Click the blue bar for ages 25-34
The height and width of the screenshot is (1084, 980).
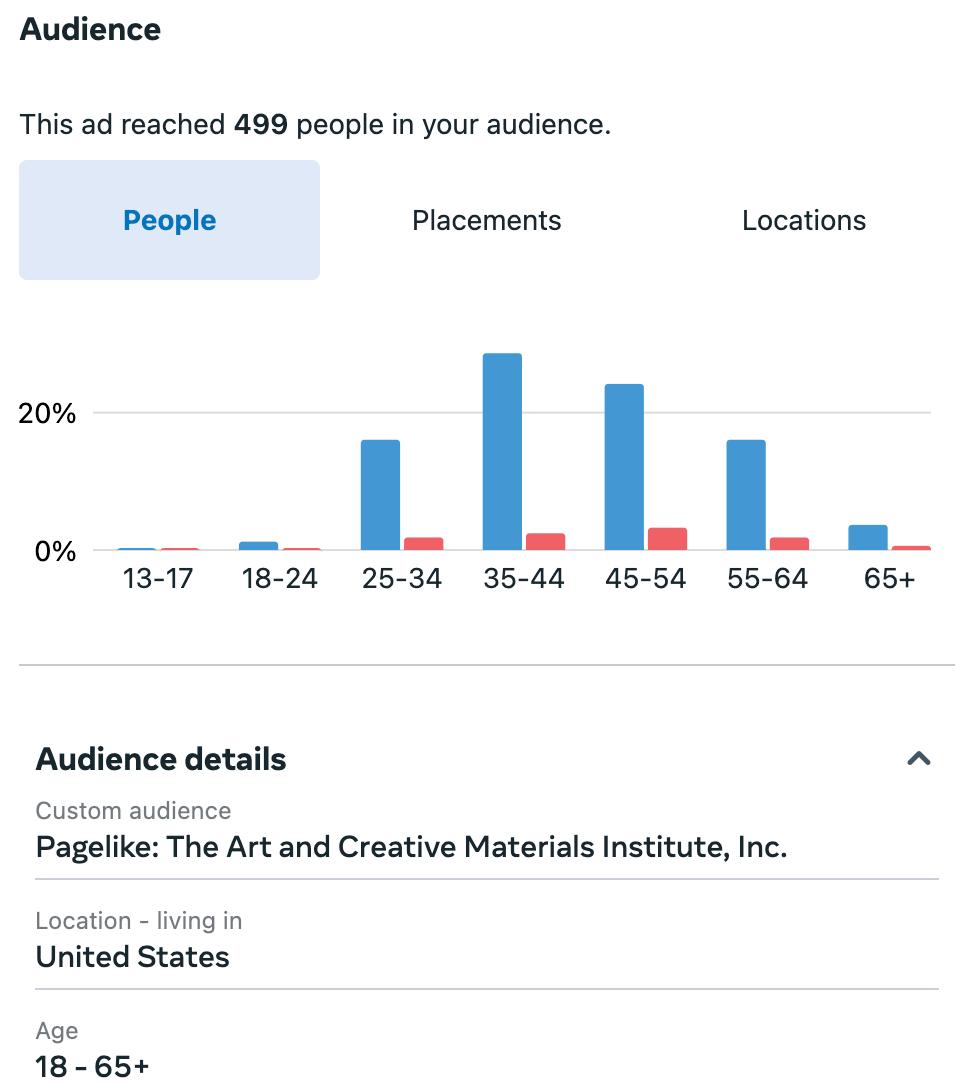click(x=380, y=495)
